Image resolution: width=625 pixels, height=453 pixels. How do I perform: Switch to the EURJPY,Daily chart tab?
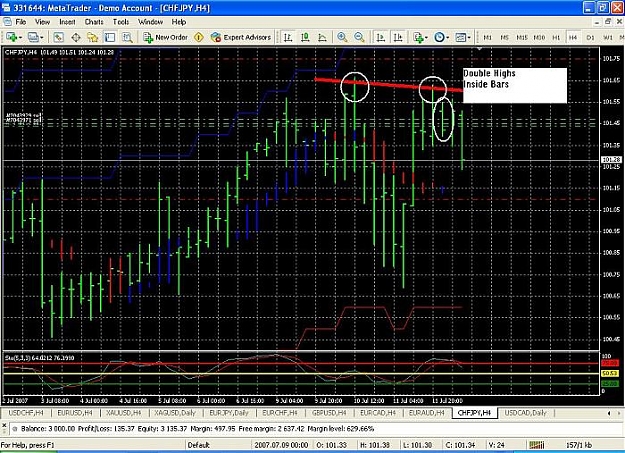[229, 413]
